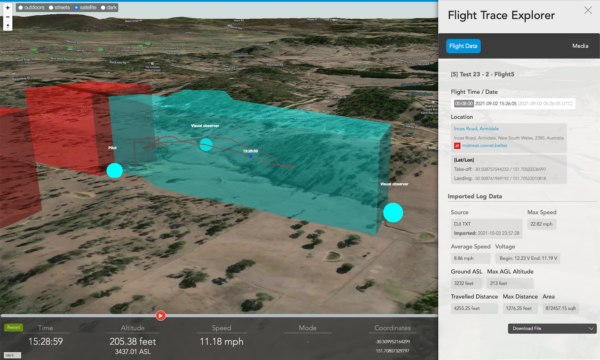Click the red what3words icon
Screen dimensions: 600x360
457,146
